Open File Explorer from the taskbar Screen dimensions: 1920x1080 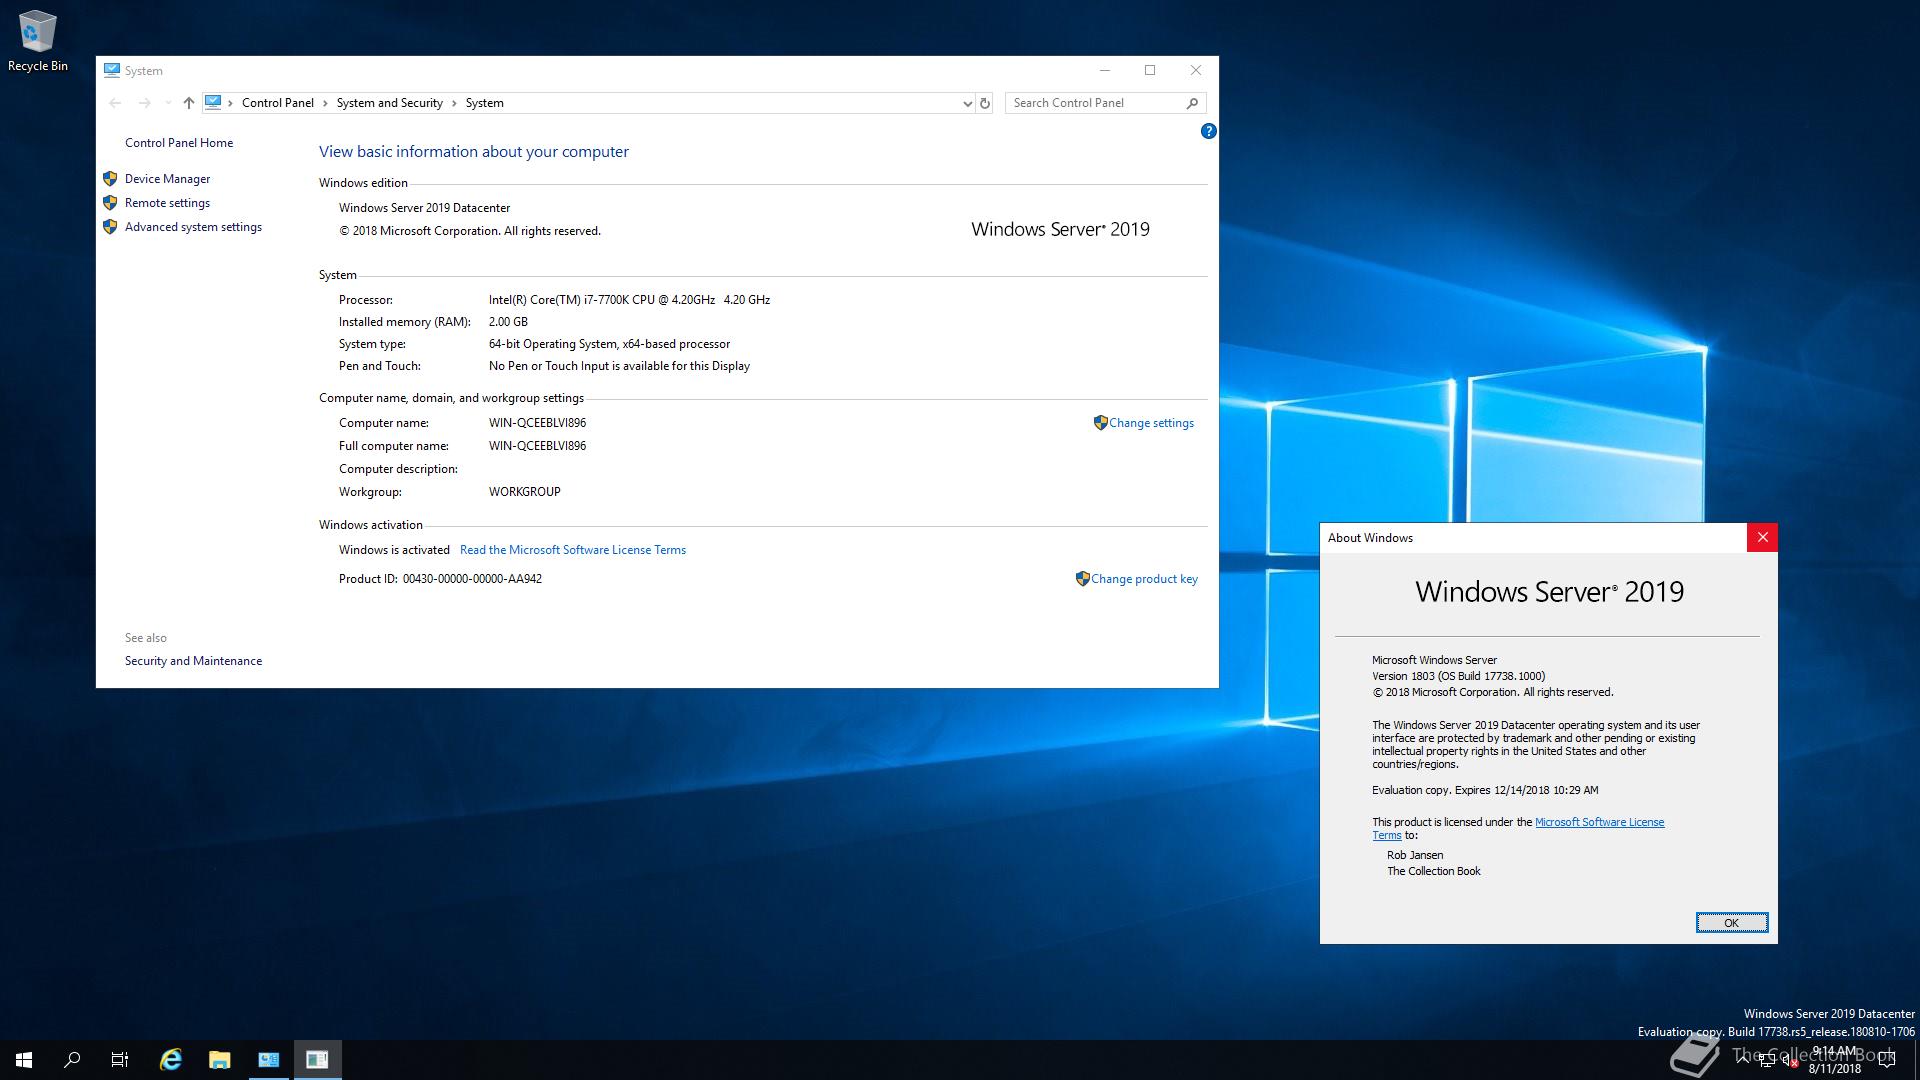coord(220,1060)
